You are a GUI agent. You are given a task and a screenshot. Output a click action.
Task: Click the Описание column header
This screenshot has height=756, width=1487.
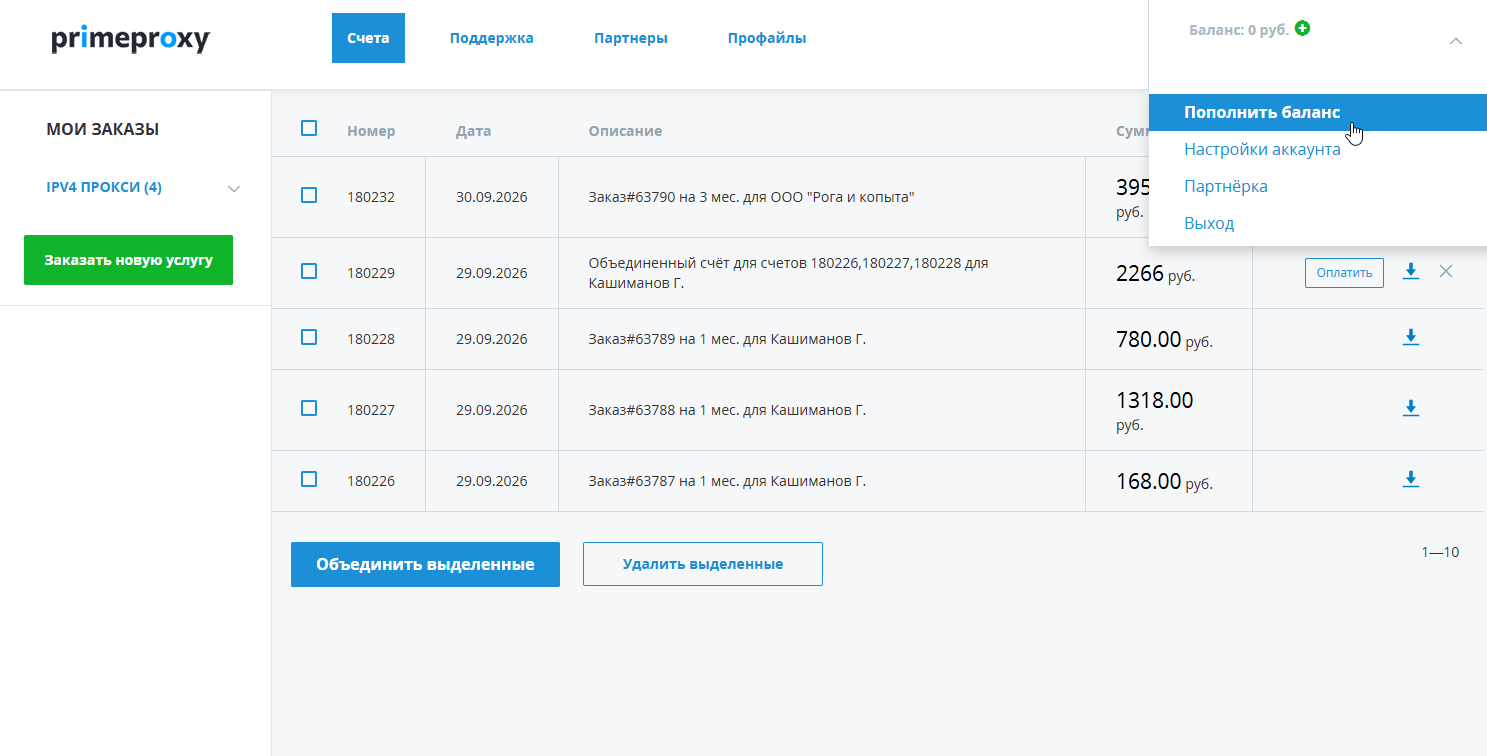(625, 131)
